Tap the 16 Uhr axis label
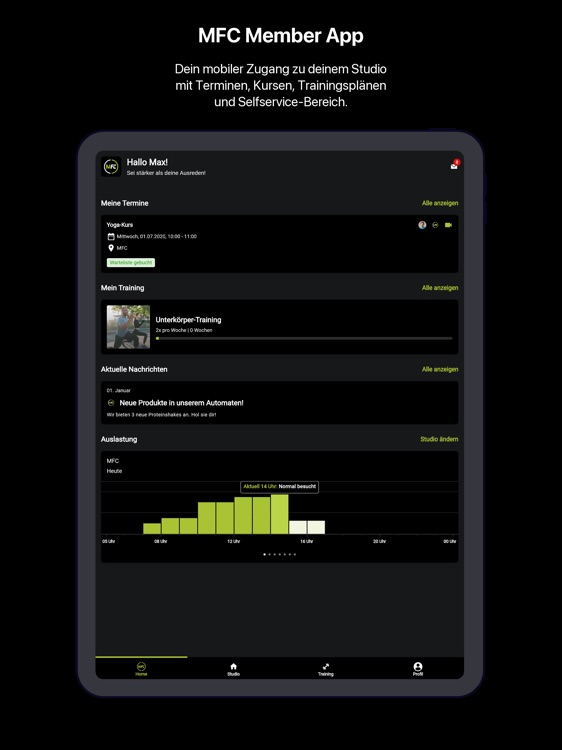Screen dimensions: 562x750 (x=307, y=541)
